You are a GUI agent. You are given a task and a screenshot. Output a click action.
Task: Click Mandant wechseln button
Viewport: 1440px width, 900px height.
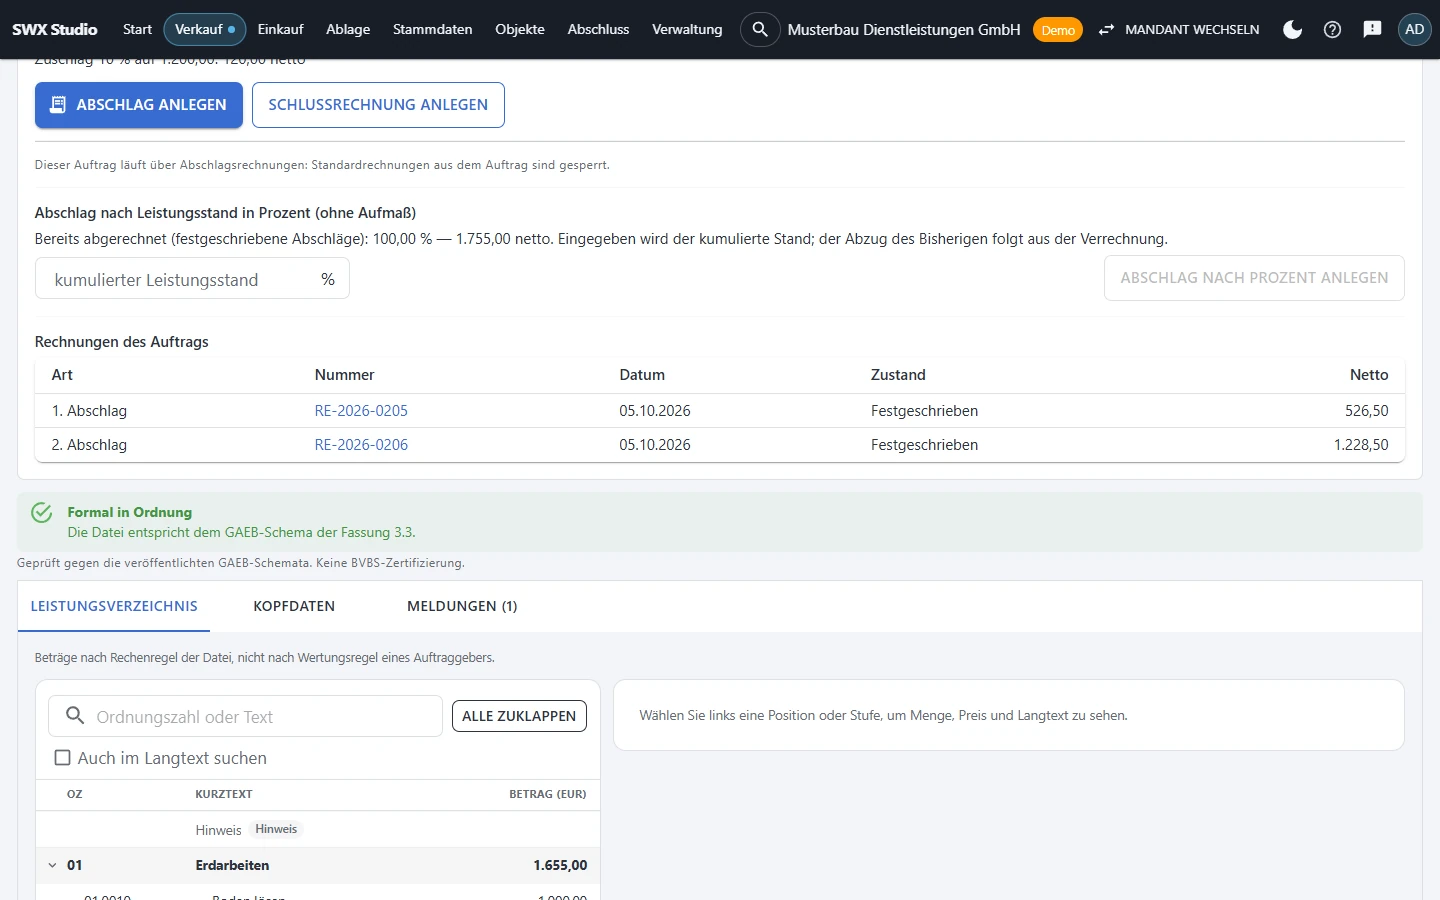[x=1178, y=30]
